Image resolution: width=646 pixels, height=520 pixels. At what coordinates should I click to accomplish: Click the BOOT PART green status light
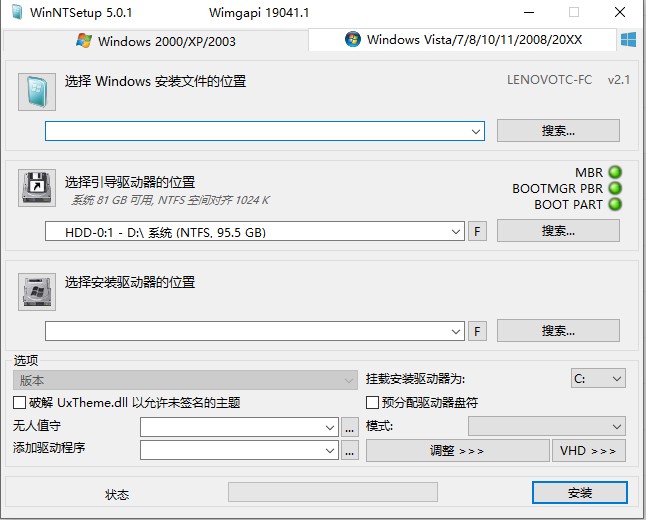pos(615,204)
